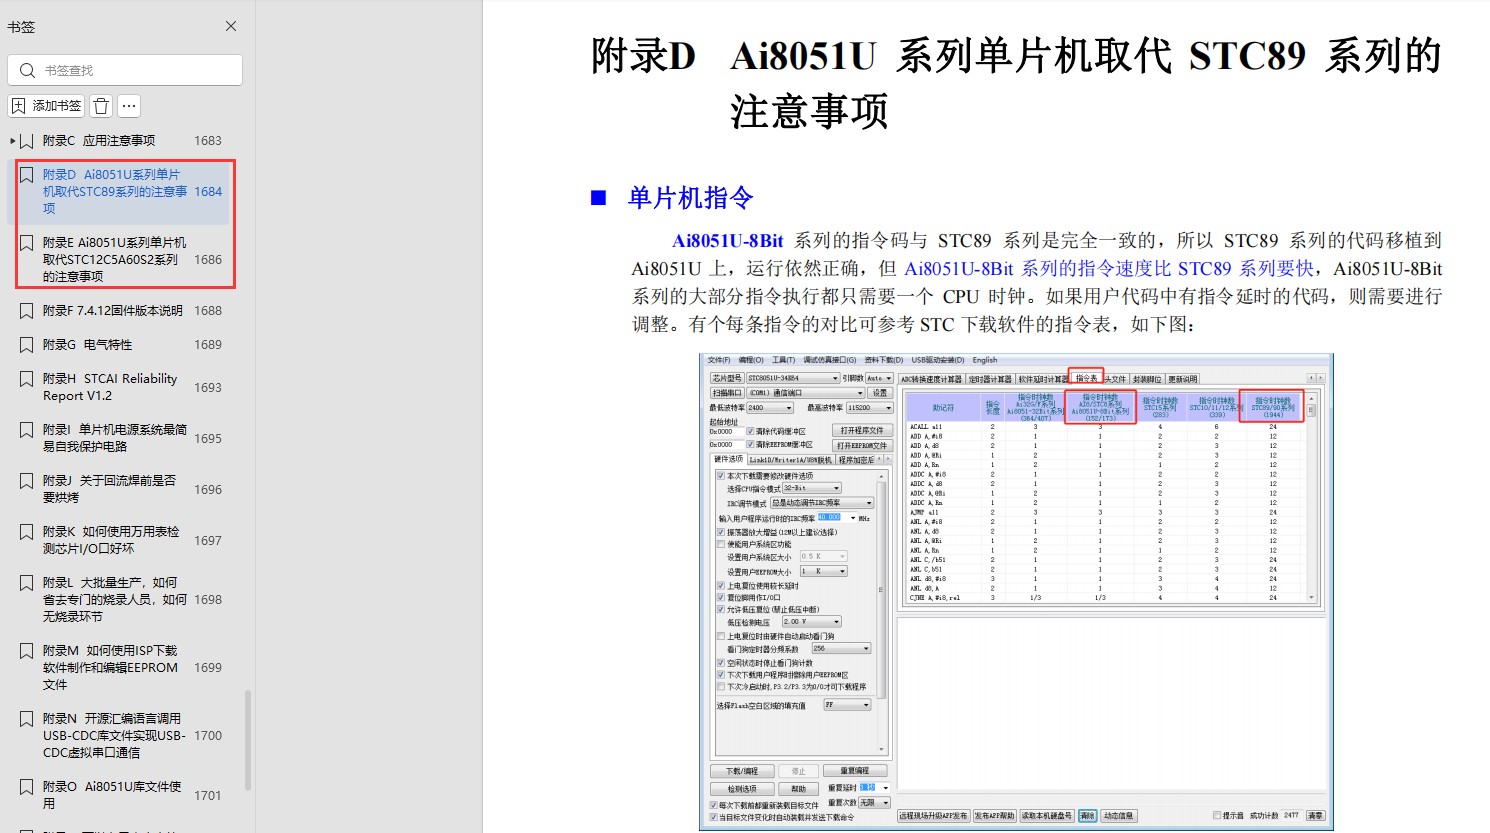Toggle 空闲状态时停止看门狗计数 checkbox
1490x833 pixels.
click(720, 663)
